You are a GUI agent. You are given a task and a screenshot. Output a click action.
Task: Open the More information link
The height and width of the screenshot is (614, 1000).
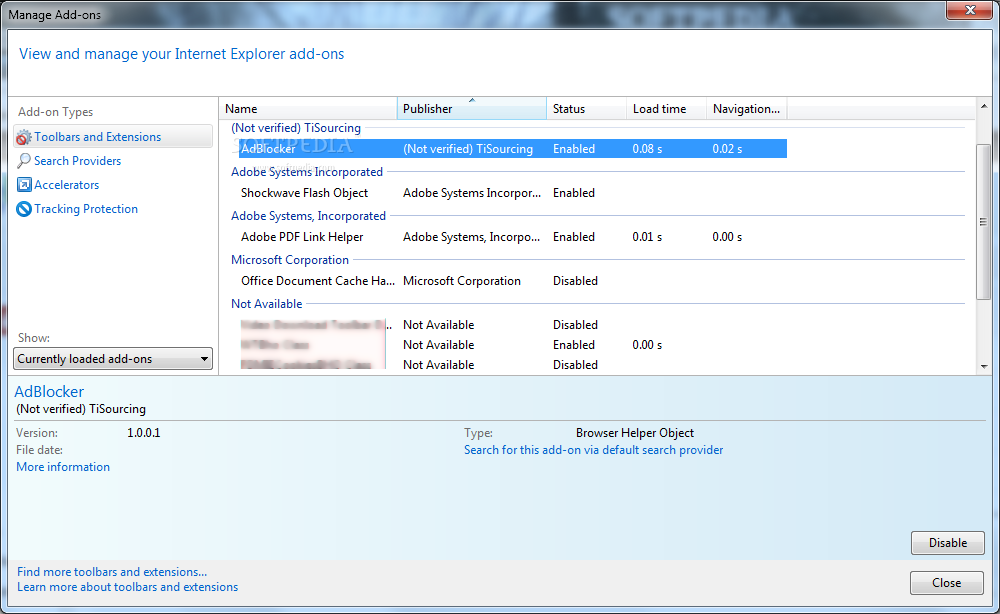pos(63,467)
